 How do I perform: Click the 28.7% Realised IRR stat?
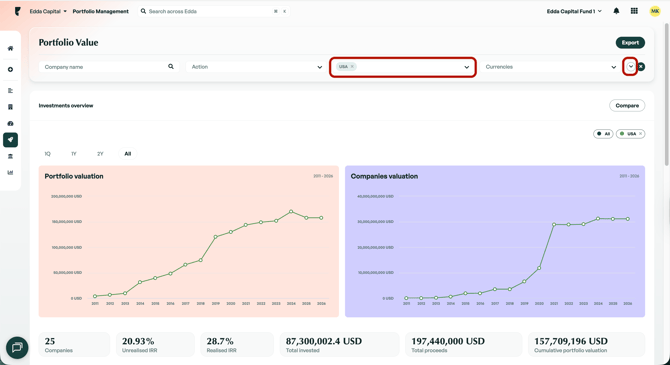237,345
